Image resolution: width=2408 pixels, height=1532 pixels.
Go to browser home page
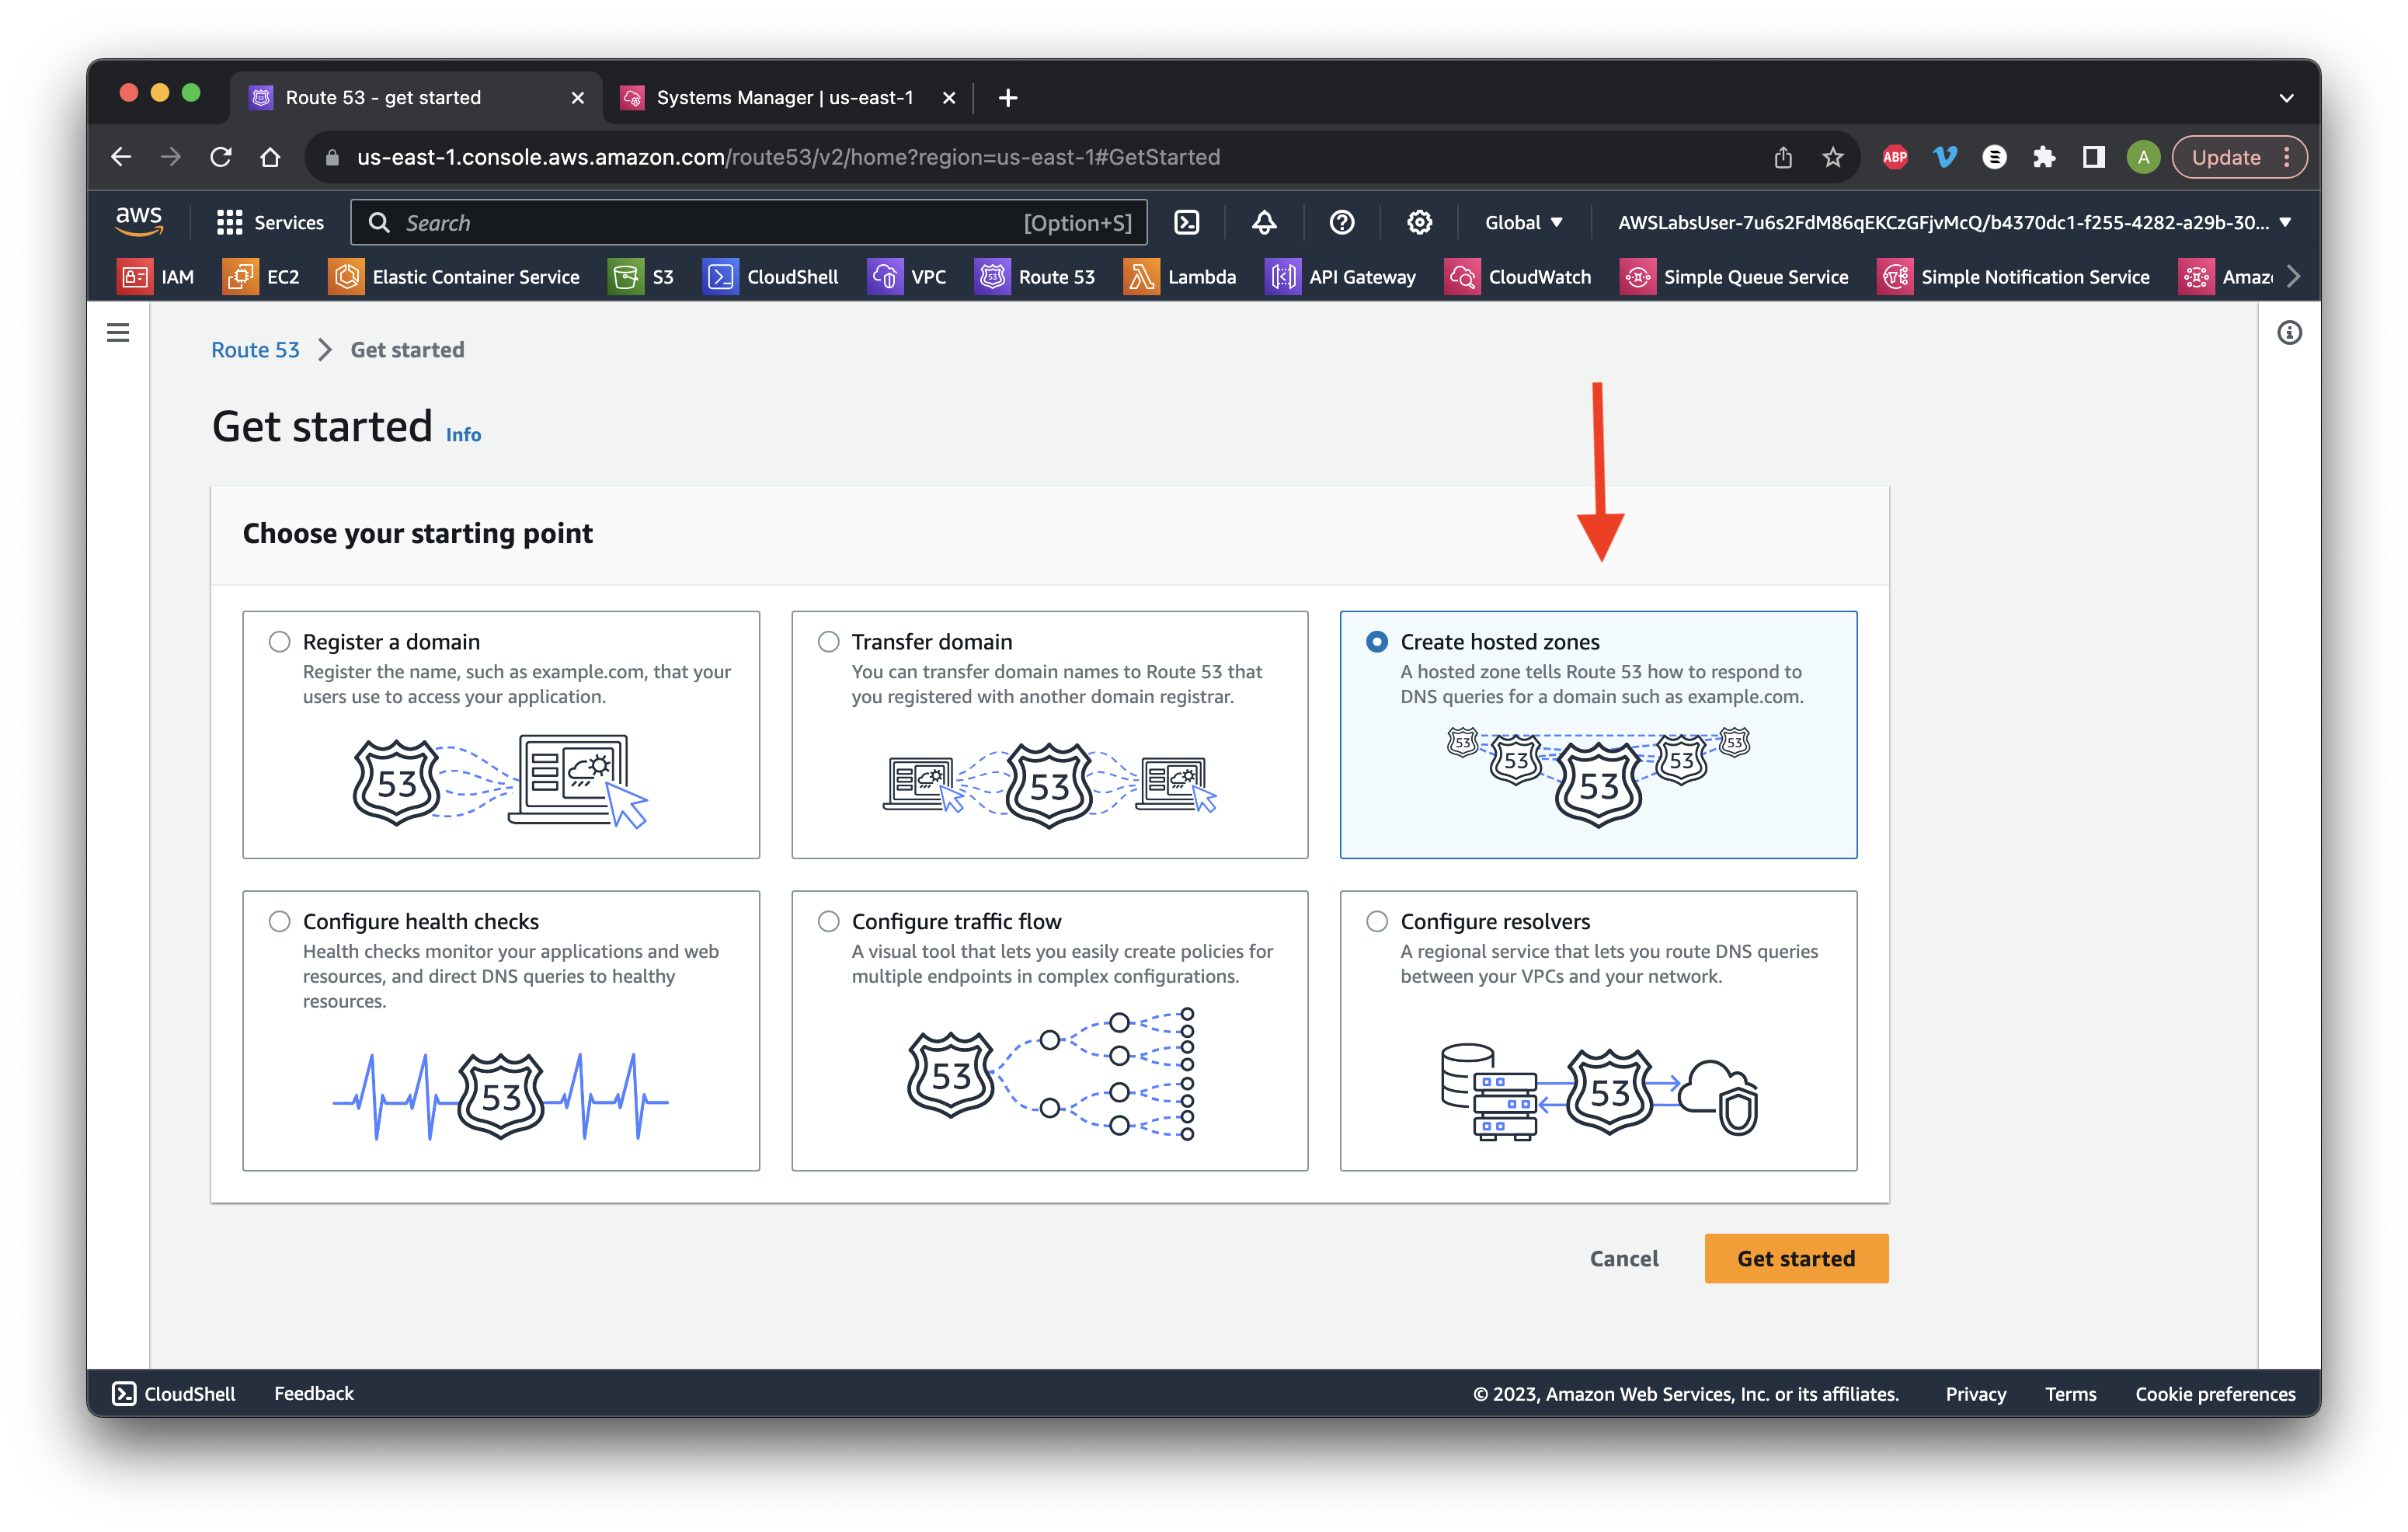point(270,157)
